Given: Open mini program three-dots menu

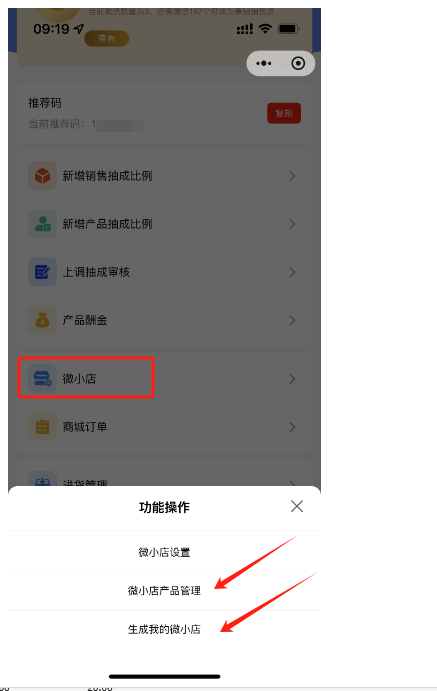Looking at the screenshot, I should pyautogui.click(x=264, y=63).
